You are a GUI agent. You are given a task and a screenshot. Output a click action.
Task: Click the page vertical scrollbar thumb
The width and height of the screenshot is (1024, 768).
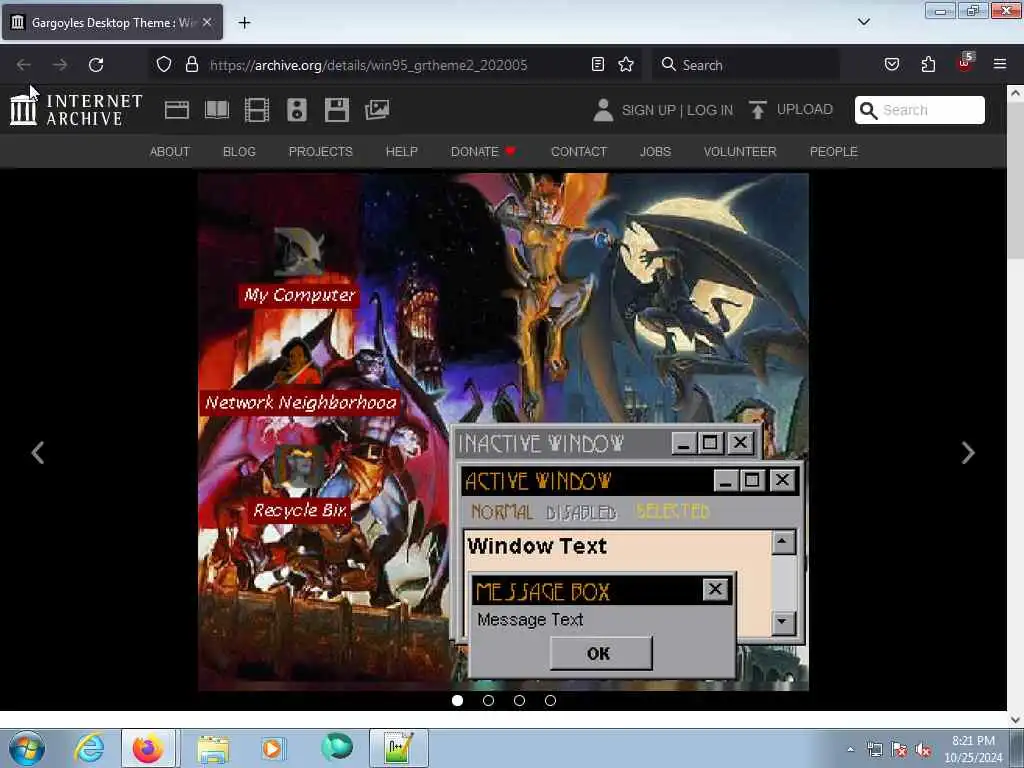1015,182
